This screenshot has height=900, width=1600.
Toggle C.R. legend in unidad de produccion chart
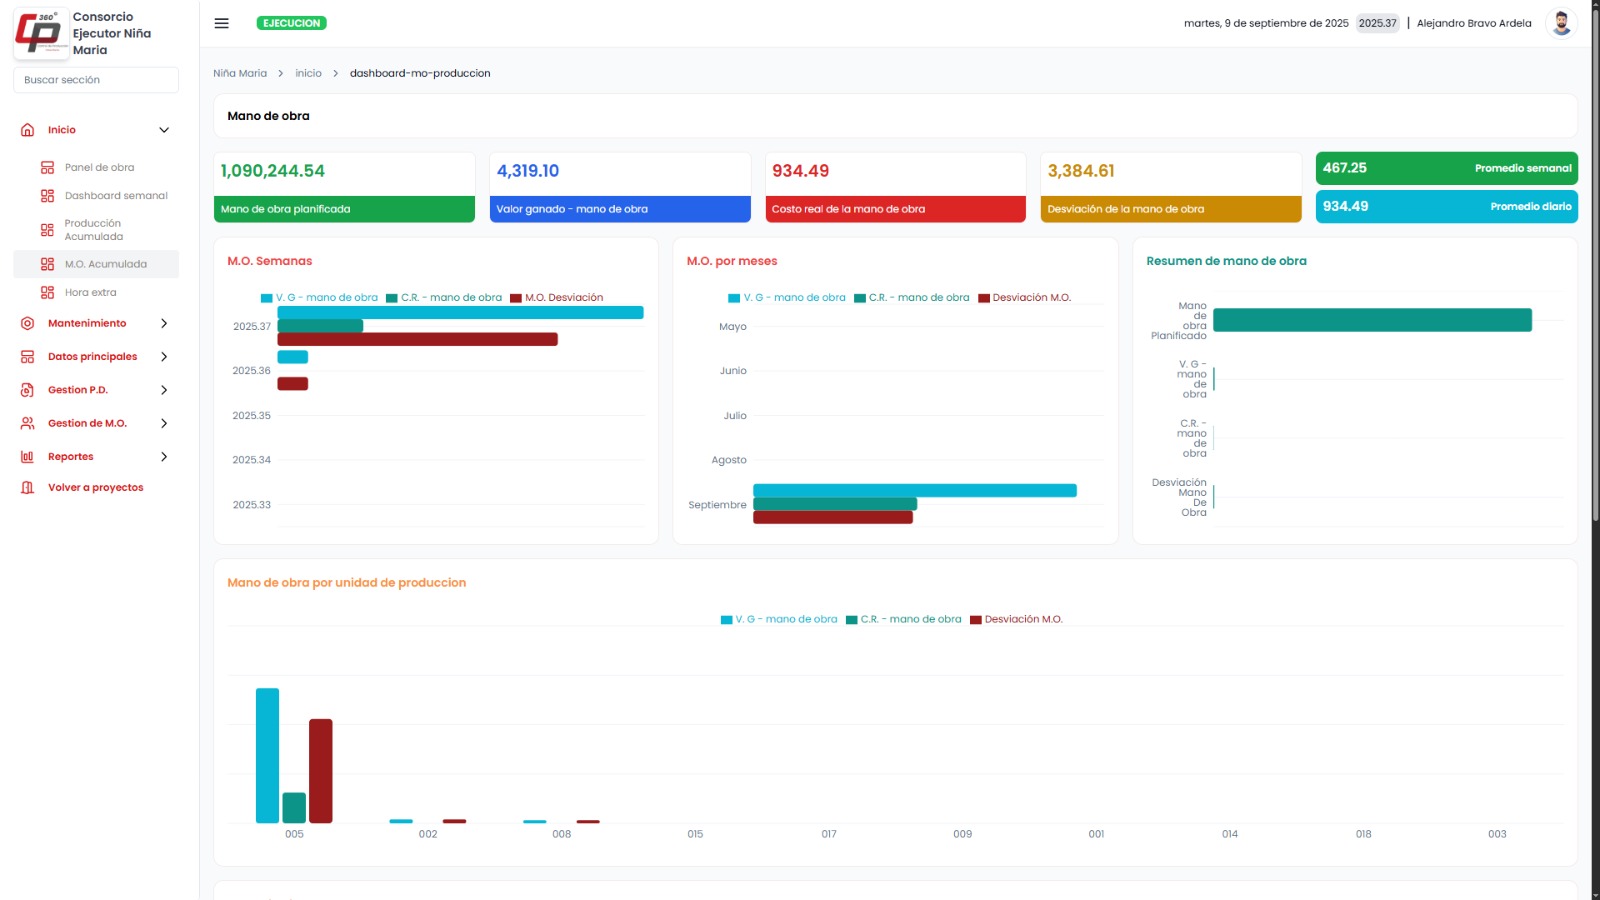click(x=904, y=620)
